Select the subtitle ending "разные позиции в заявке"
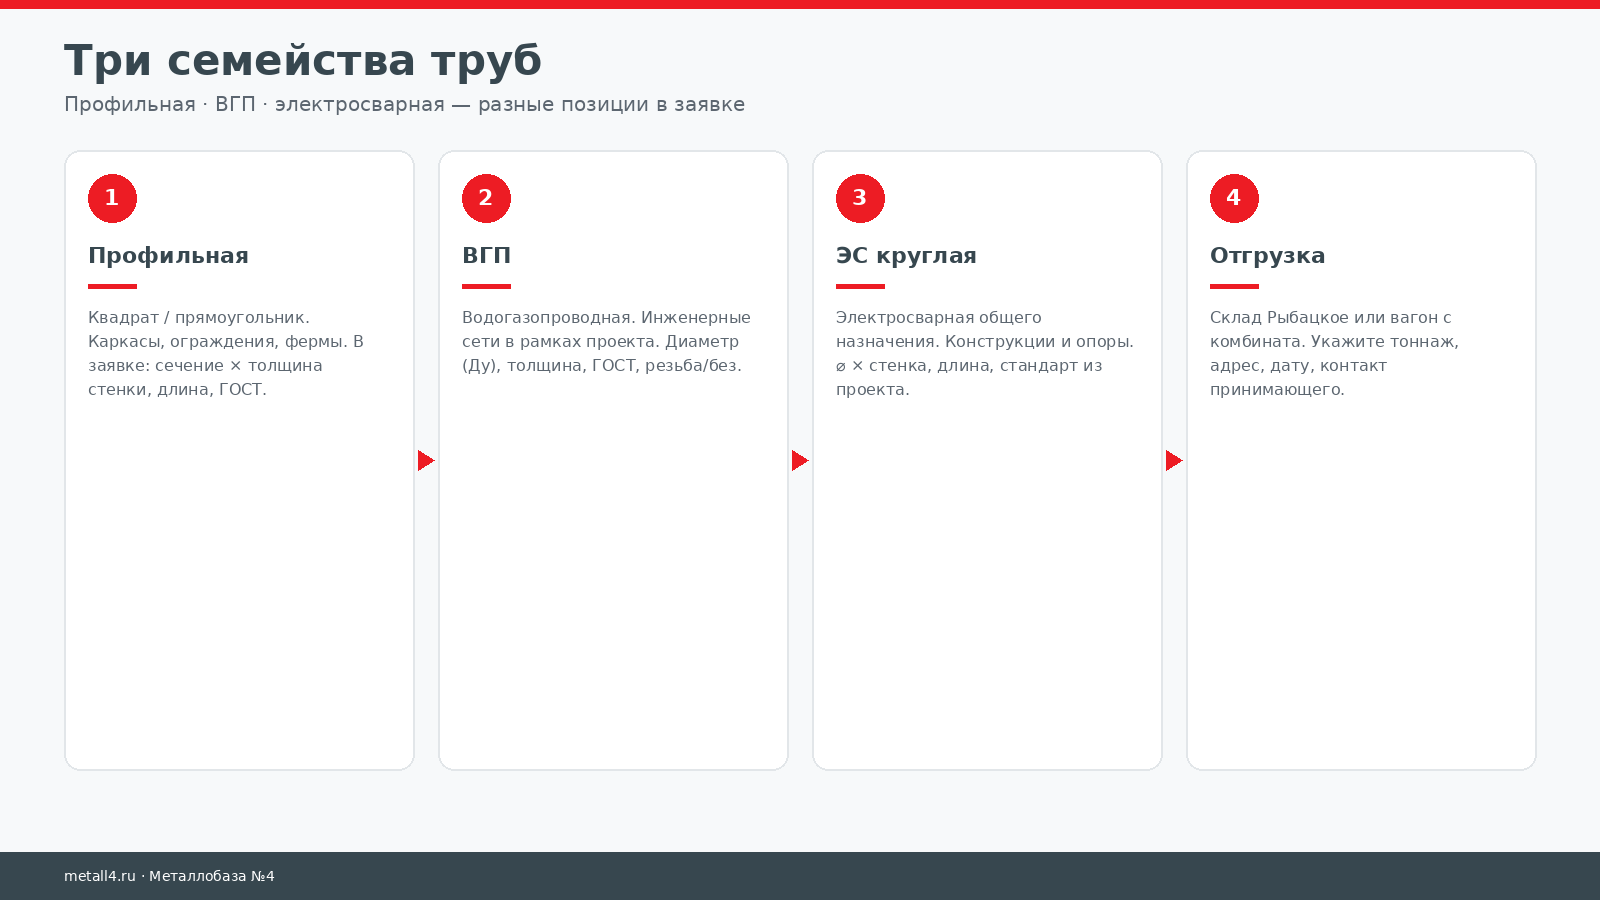1600x900 pixels. [x=404, y=104]
